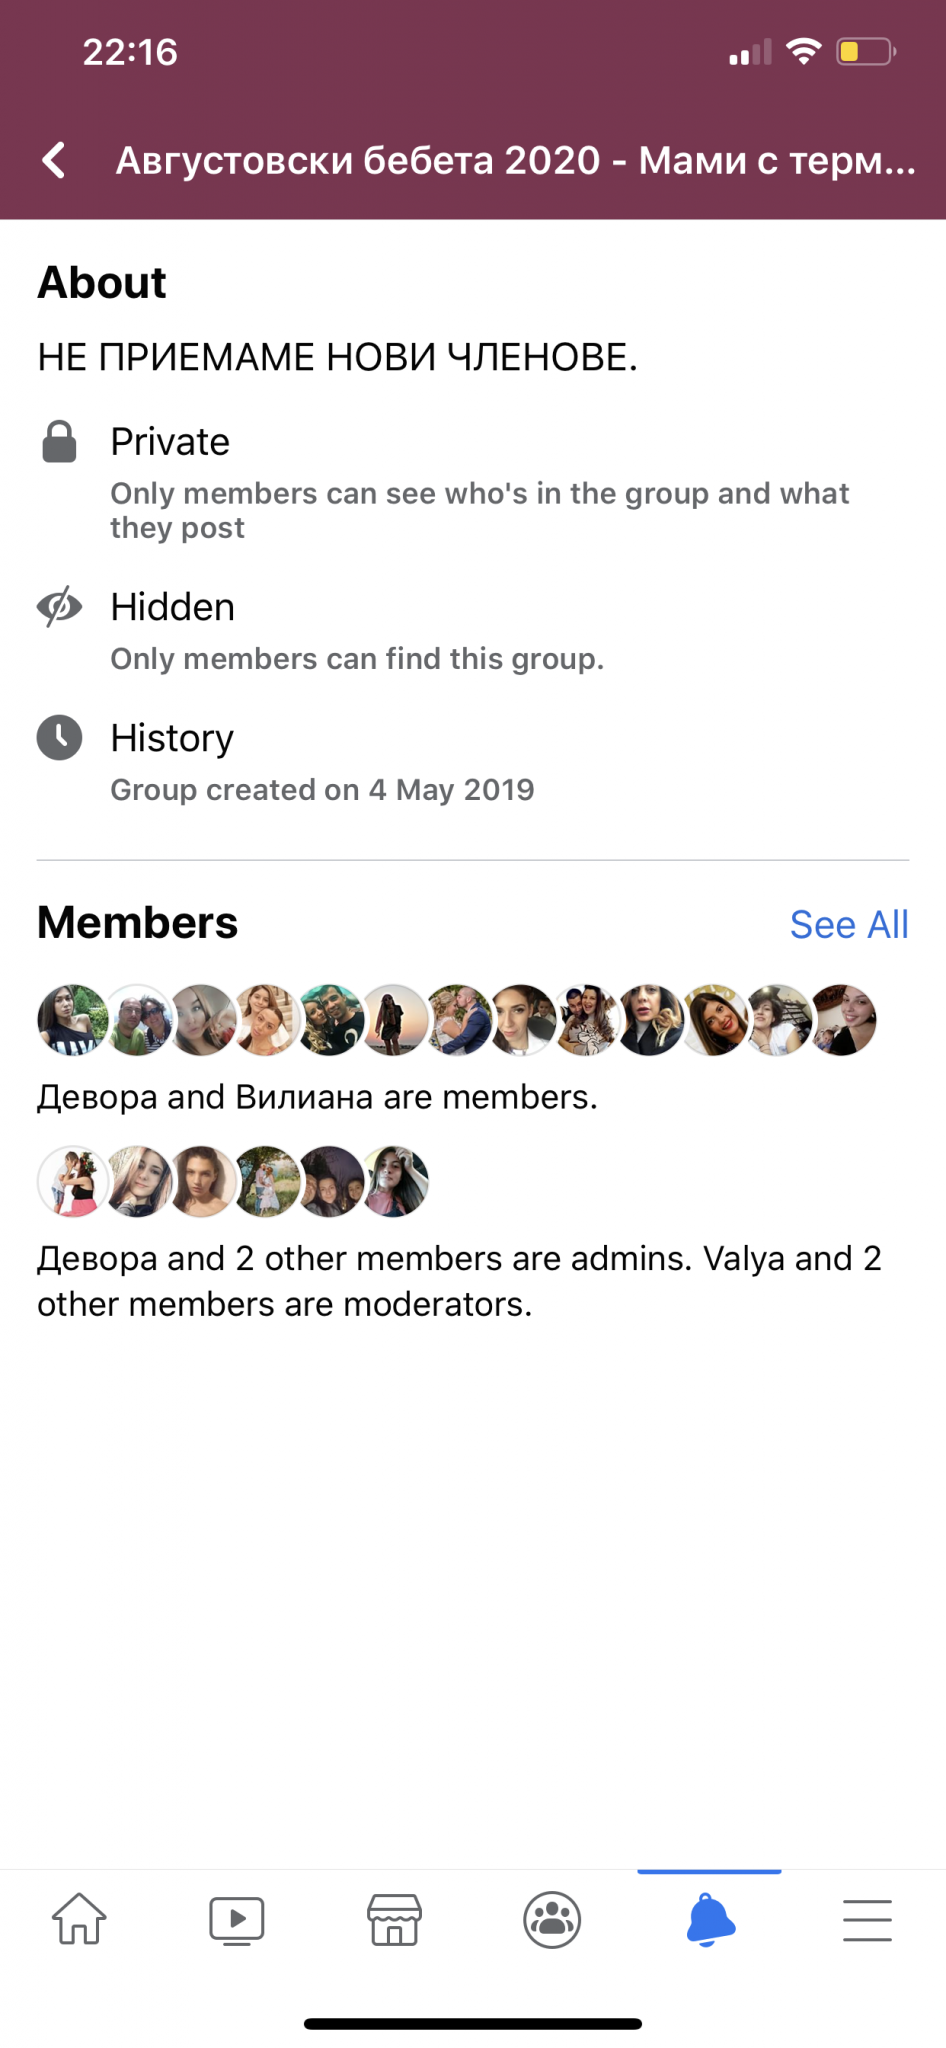Viewport: 946px width, 2048px height.
Task: Tap the first member avatar in Members
Action: point(73,1020)
